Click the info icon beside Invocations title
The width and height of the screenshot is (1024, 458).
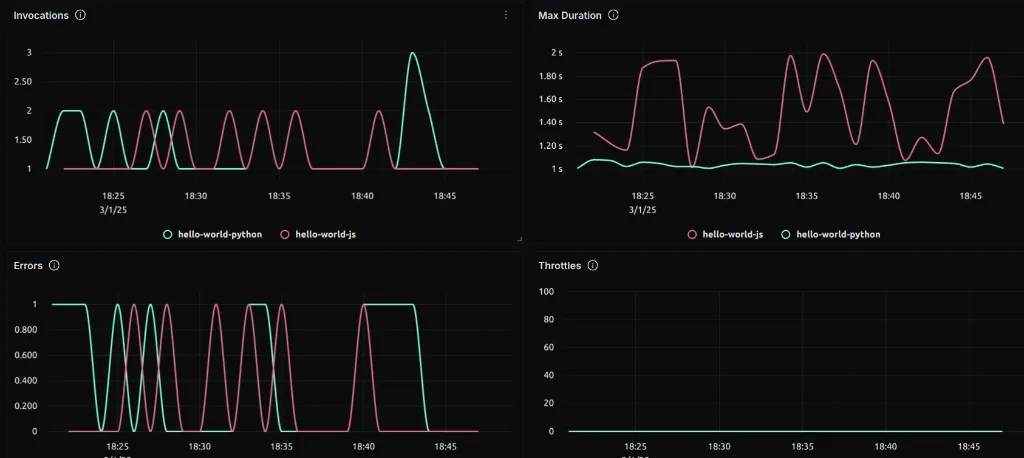pyautogui.click(x=80, y=15)
